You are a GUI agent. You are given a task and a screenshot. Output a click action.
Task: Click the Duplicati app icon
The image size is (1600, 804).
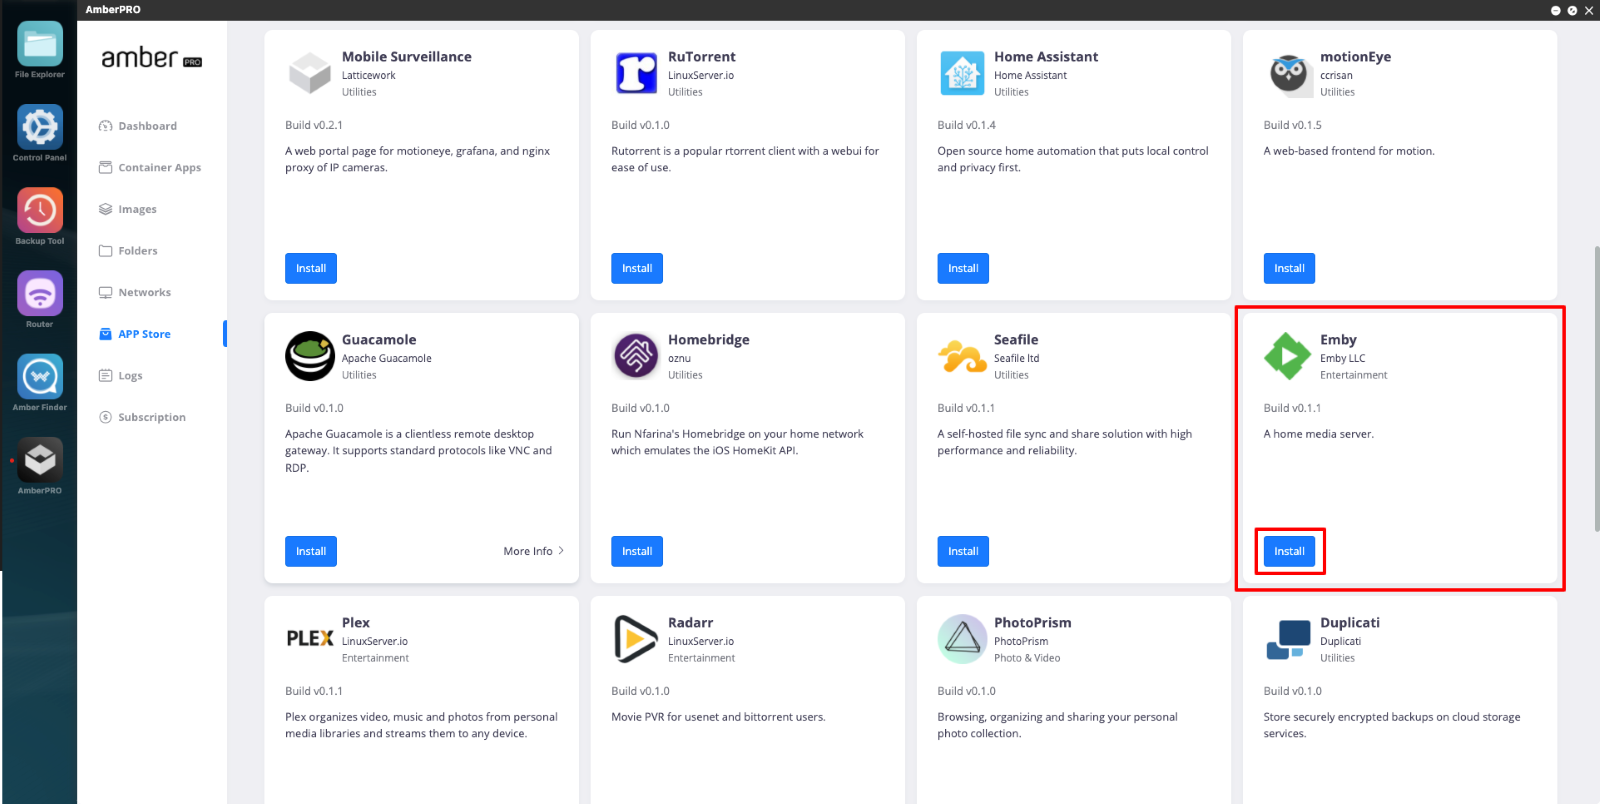(x=1288, y=639)
